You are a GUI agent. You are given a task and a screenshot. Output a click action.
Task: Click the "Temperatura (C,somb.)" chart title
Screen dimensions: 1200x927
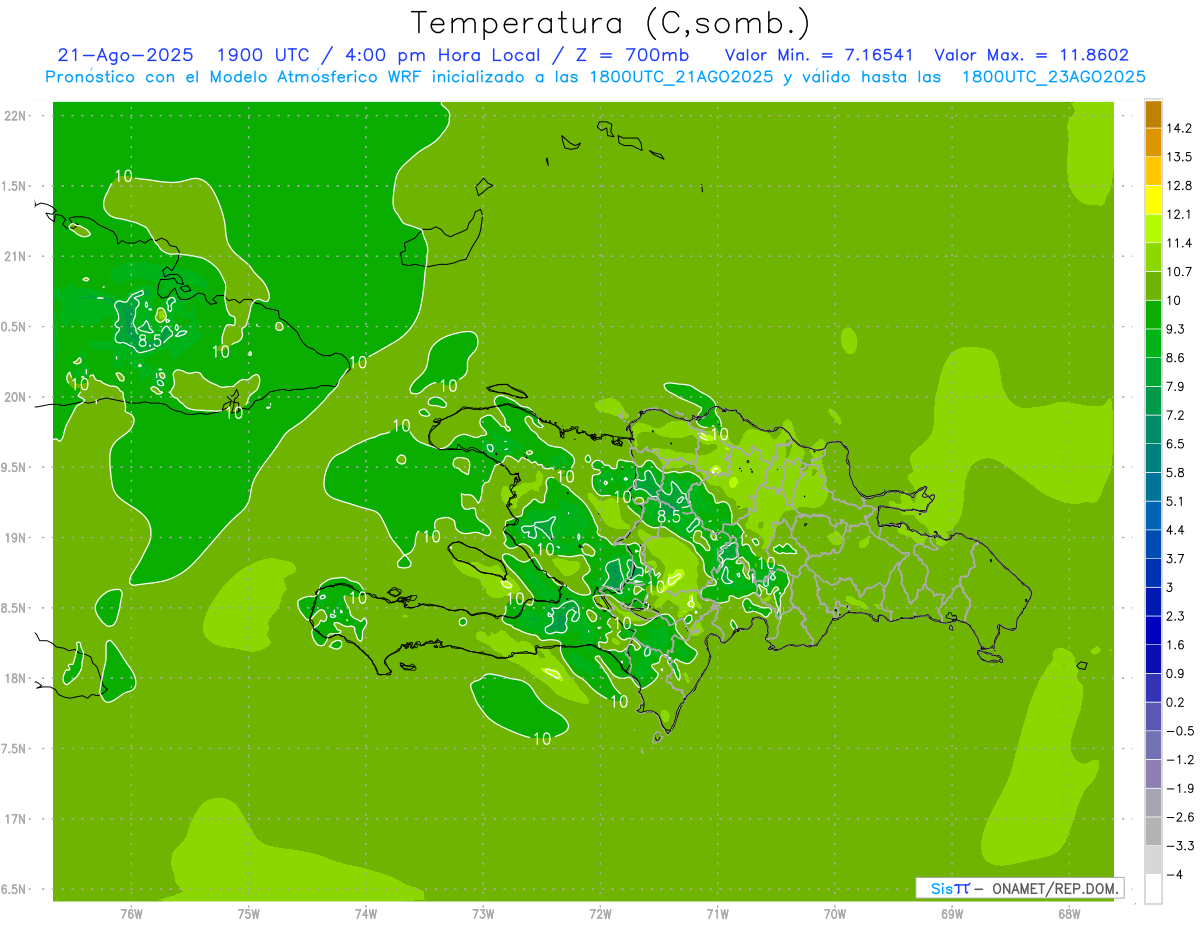610,23
